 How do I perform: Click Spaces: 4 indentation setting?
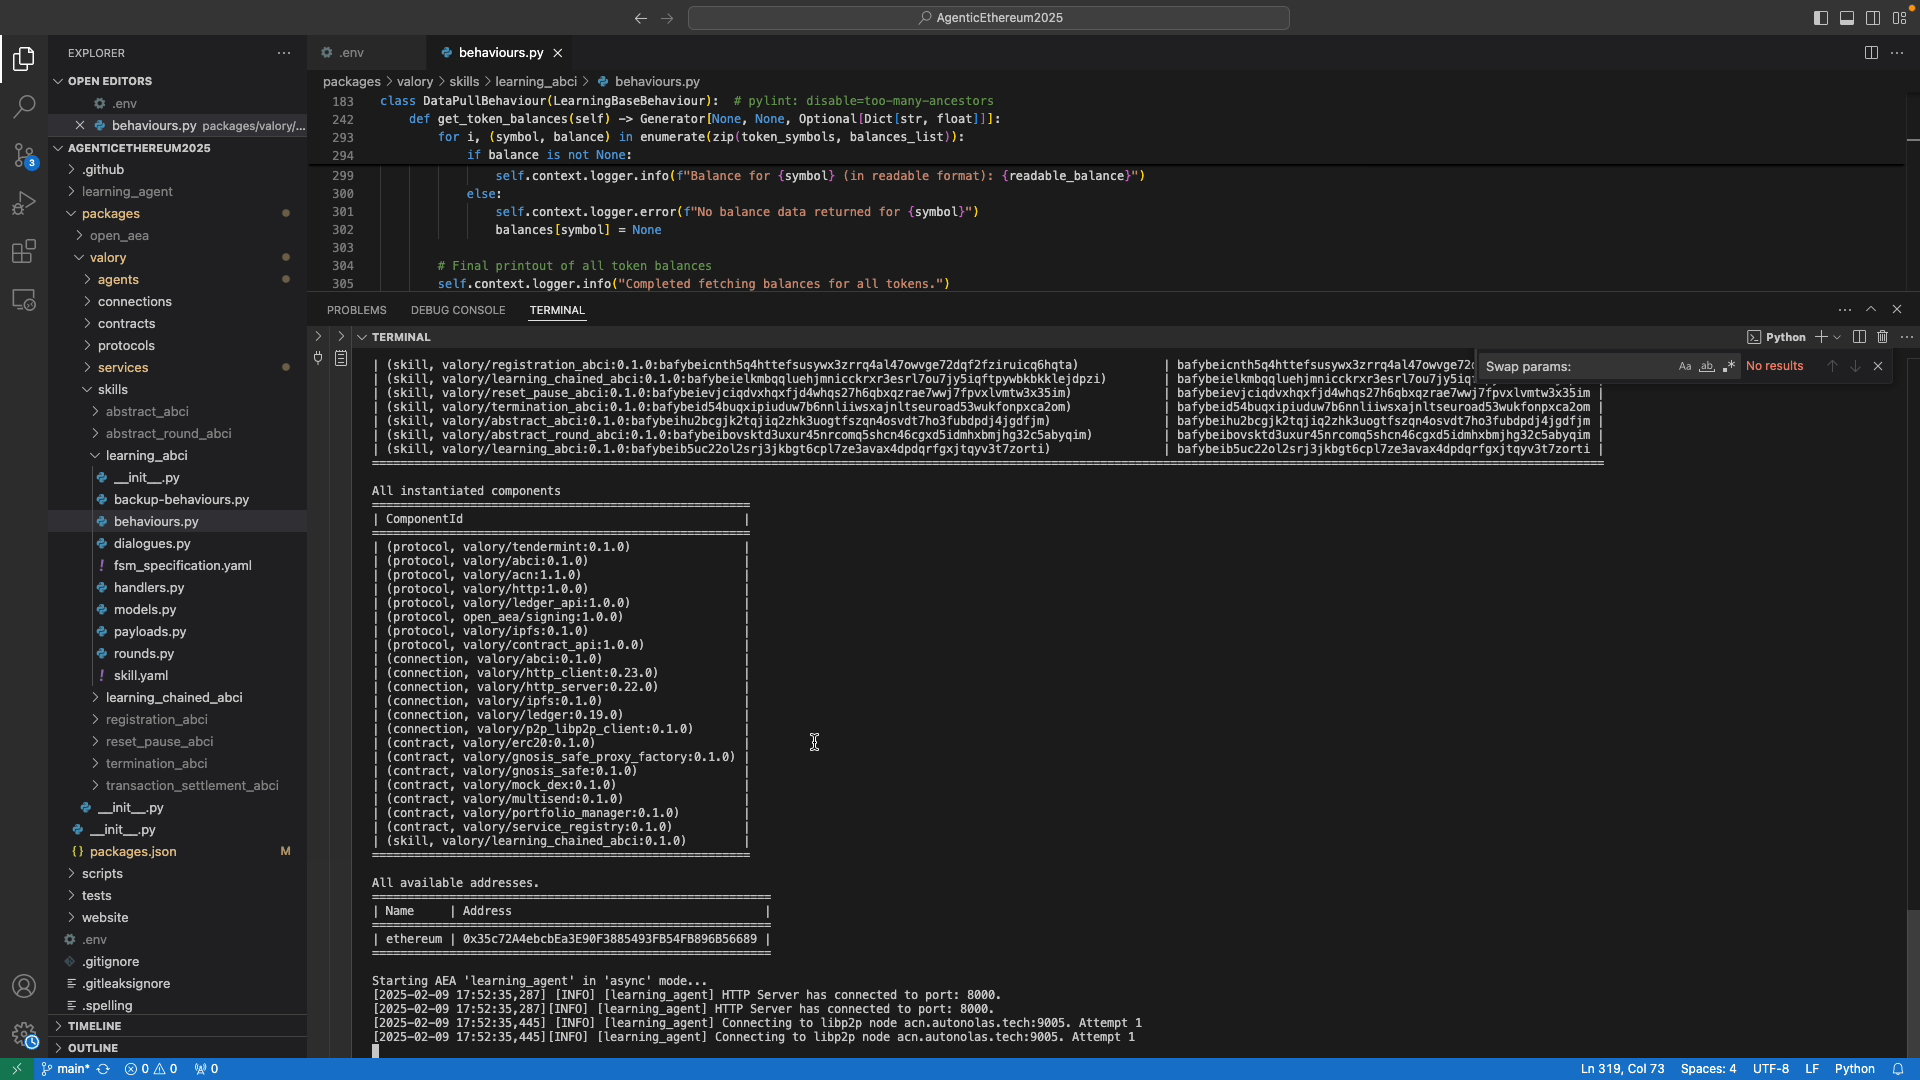pos(1708,1069)
